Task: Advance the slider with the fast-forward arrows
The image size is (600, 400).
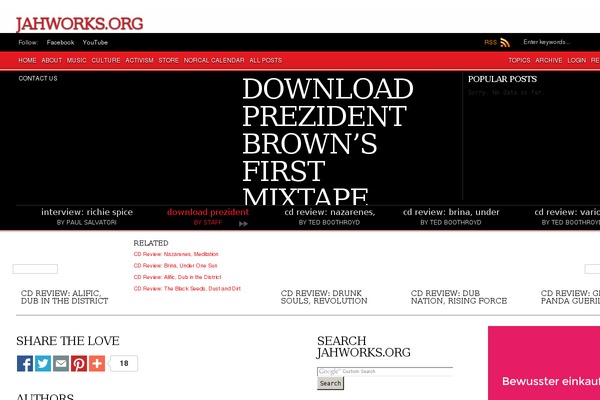Action: pos(243,224)
